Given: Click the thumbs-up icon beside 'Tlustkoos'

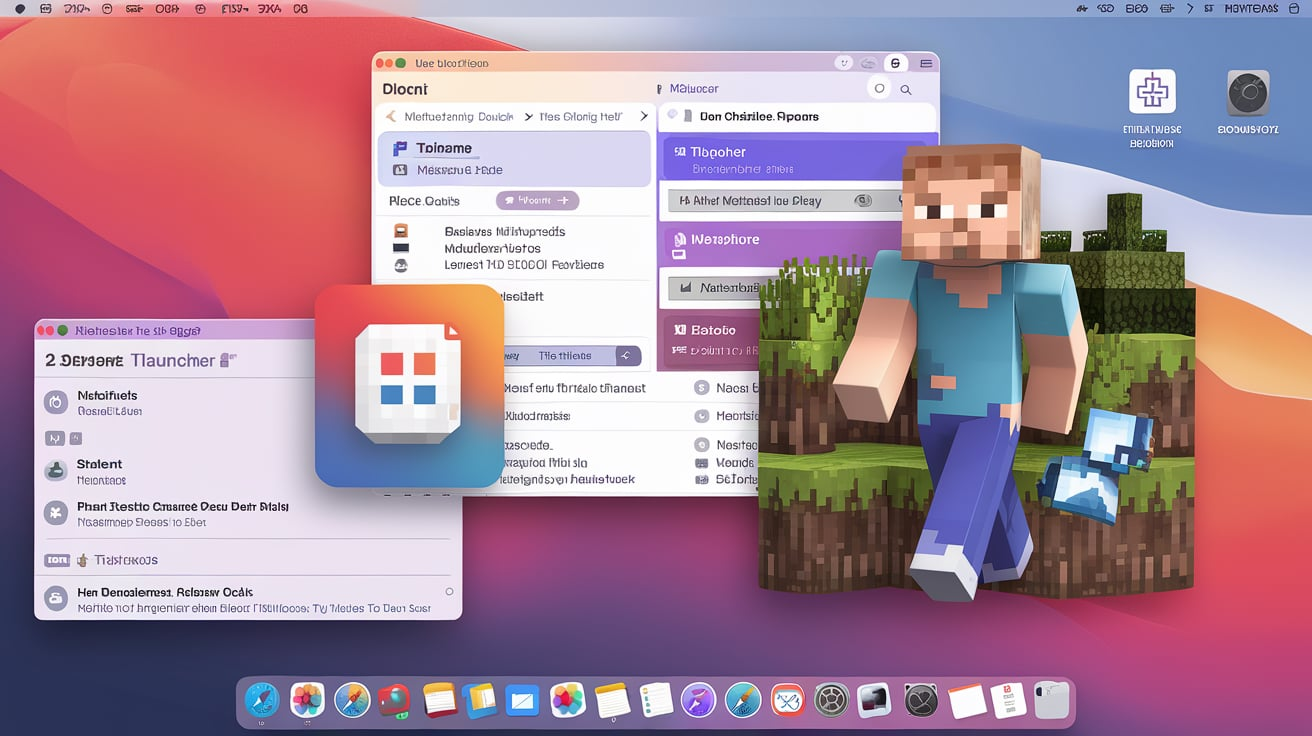Looking at the screenshot, I should (x=83, y=561).
